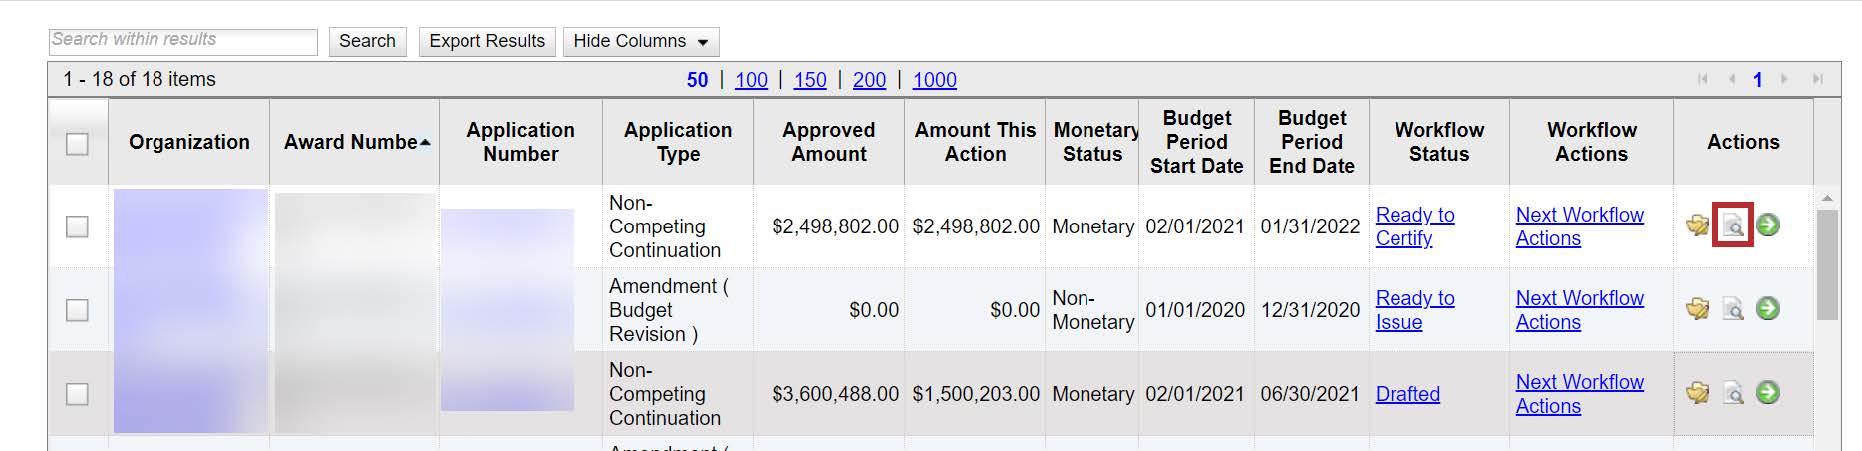Click the green arrow in the Budget Revision row
The width and height of the screenshot is (1862, 451).
tap(1768, 309)
